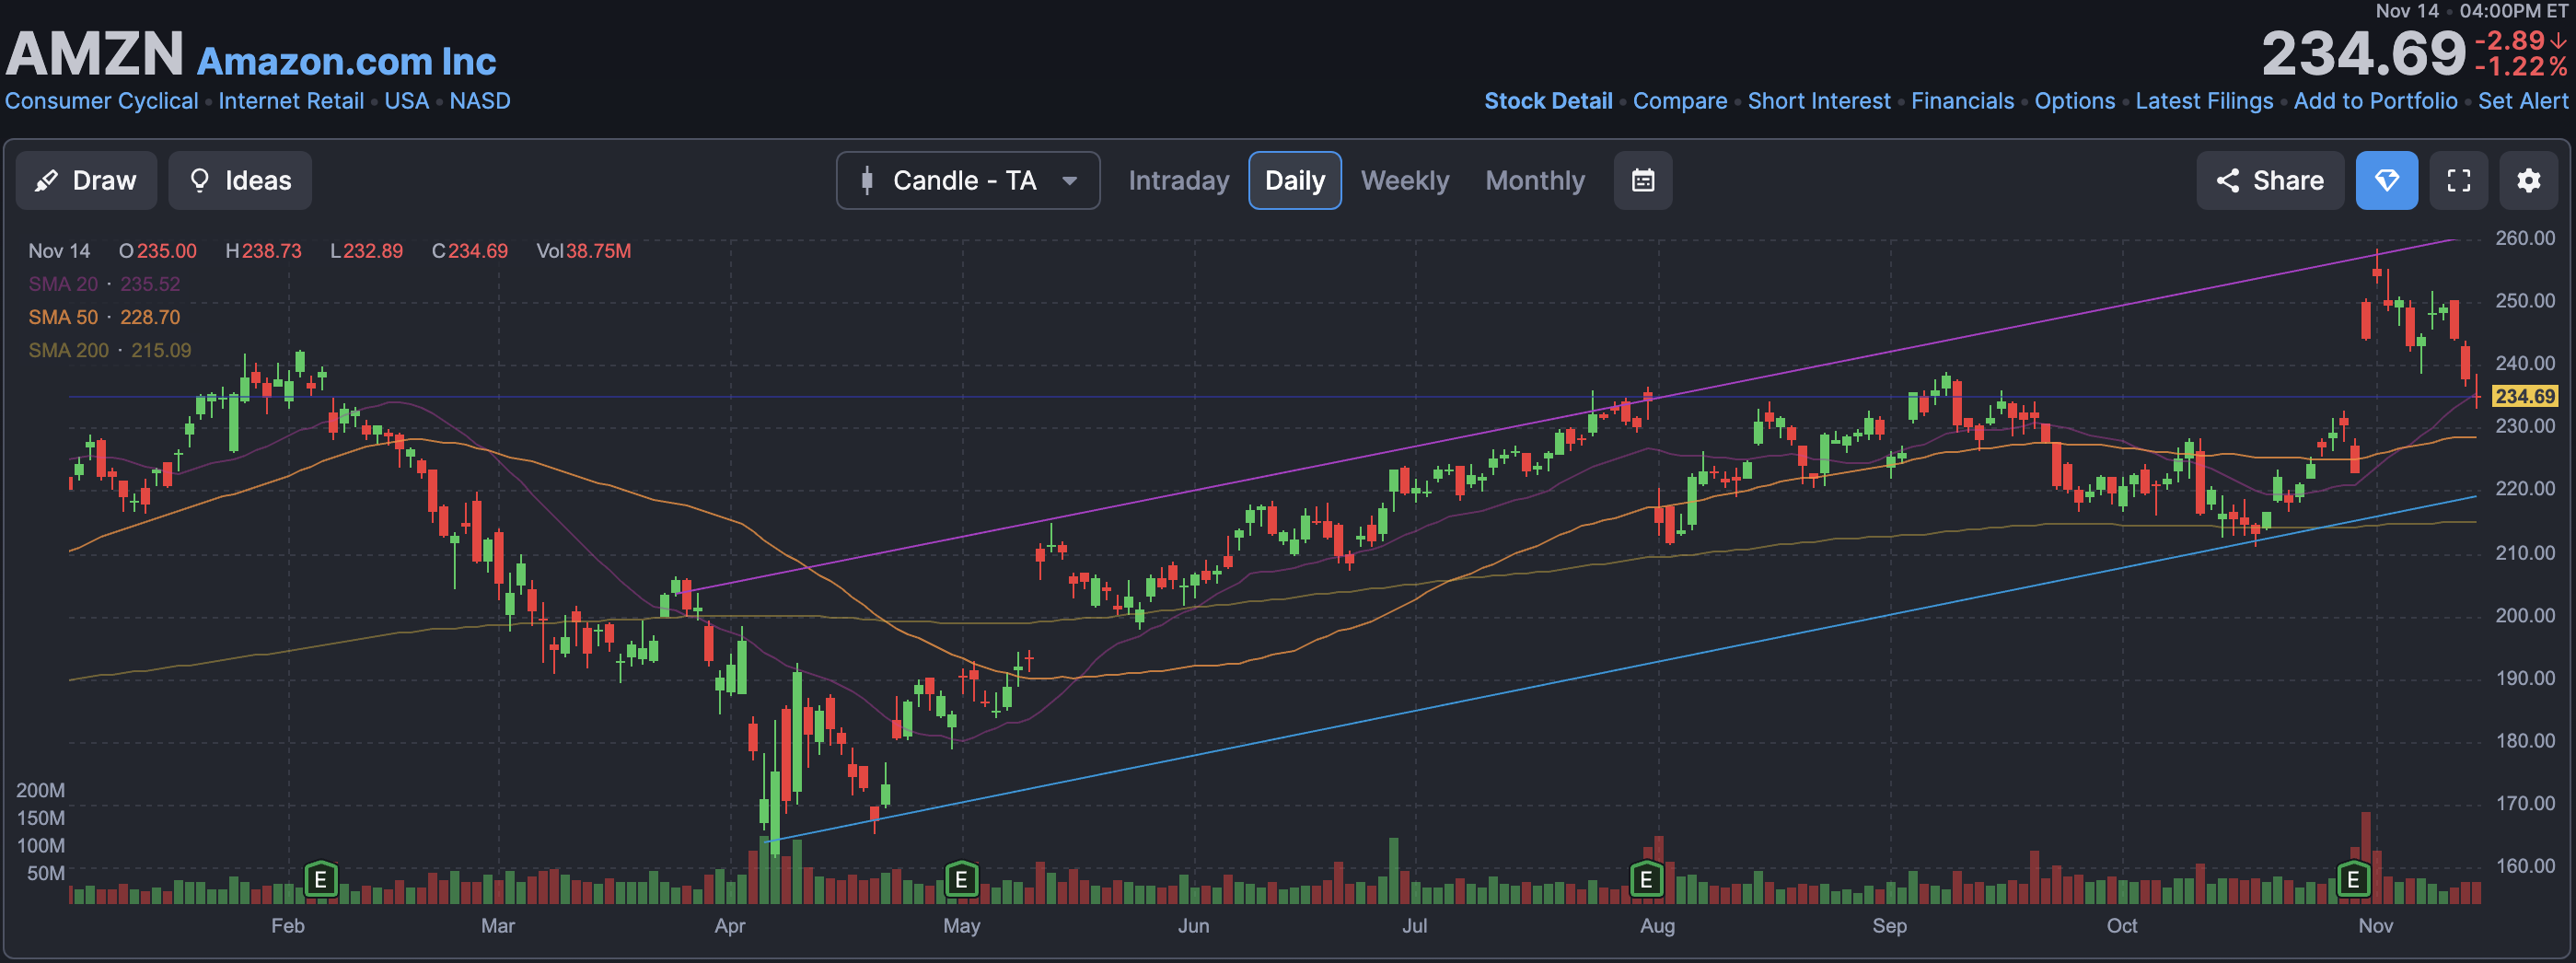
Task: Click the O 235.00 open readout
Action: (158, 251)
